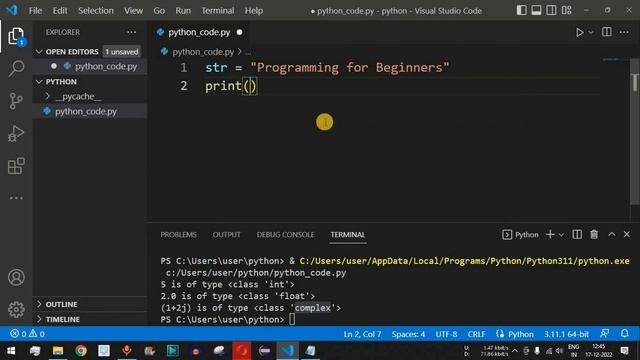Click breadcrumb ellipsis after python_code.py

[248, 52]
